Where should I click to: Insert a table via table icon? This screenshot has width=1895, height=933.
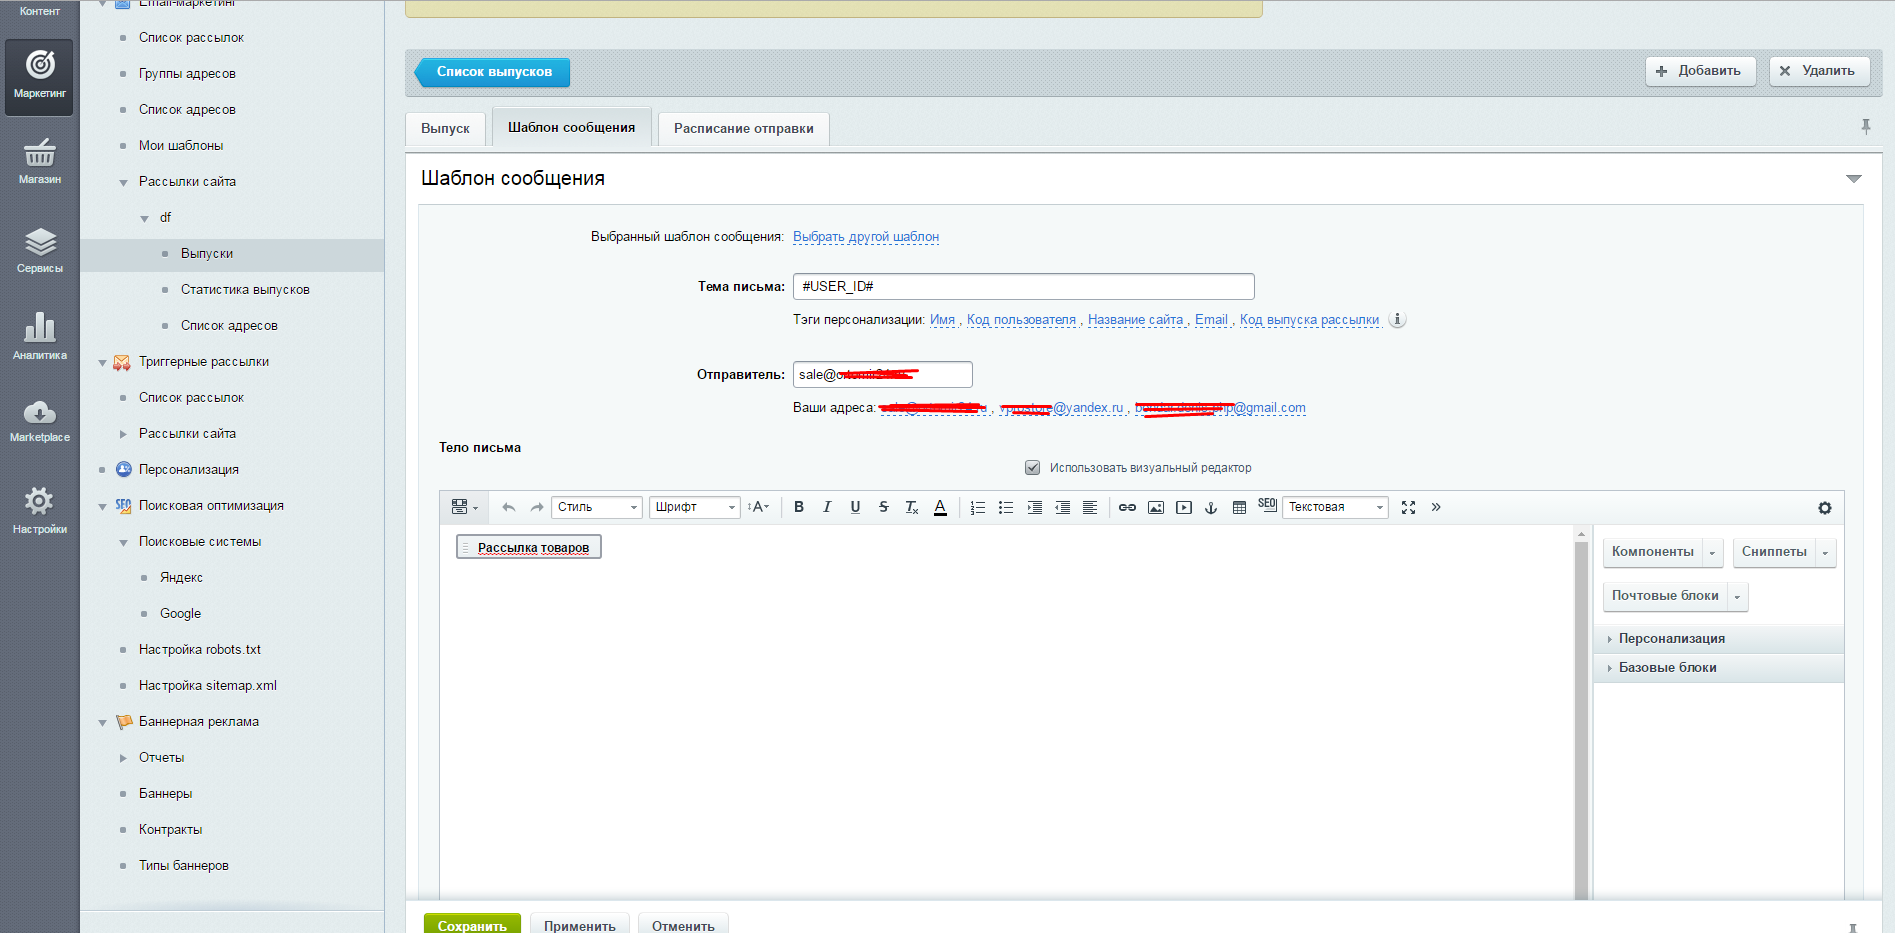pos(1239,507)
